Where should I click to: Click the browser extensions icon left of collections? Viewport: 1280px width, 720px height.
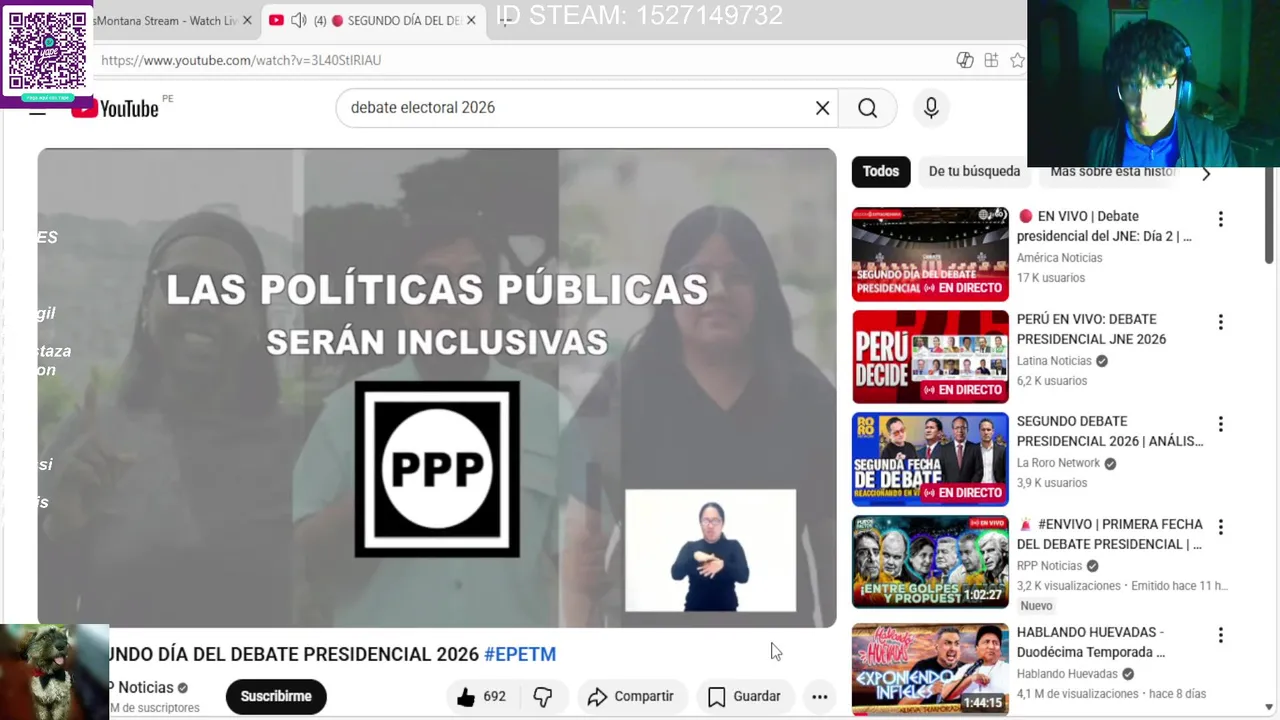[x=965, y=60]
